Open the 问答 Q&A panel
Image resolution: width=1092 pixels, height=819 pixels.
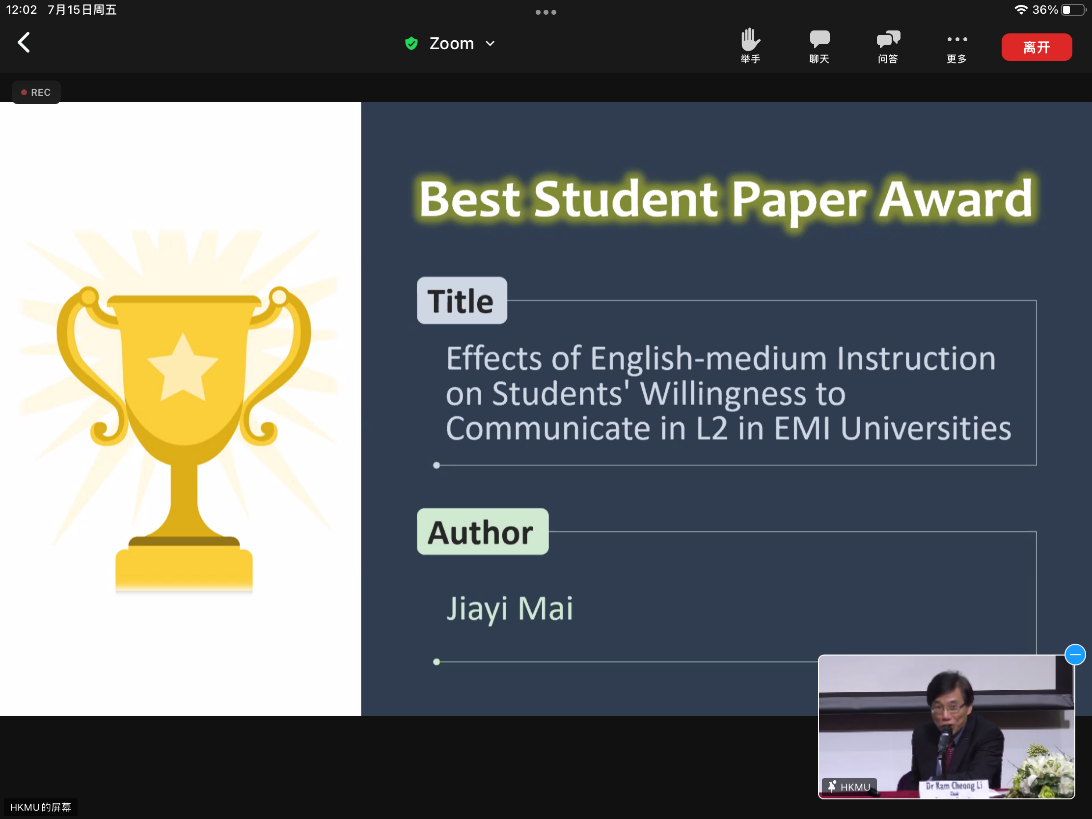coord(887,46)
